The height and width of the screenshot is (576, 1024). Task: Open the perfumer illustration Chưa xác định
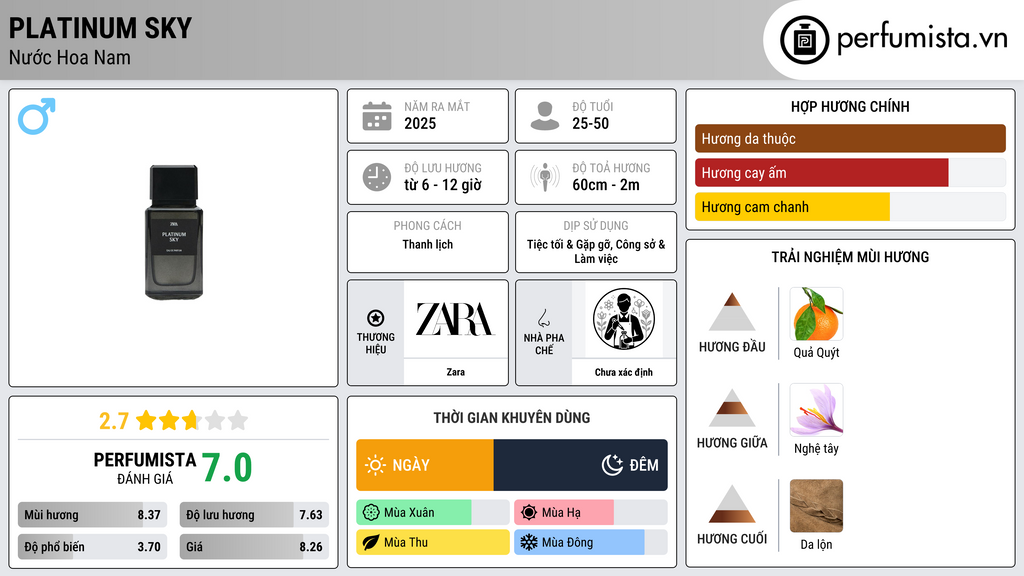coord(624,319)
